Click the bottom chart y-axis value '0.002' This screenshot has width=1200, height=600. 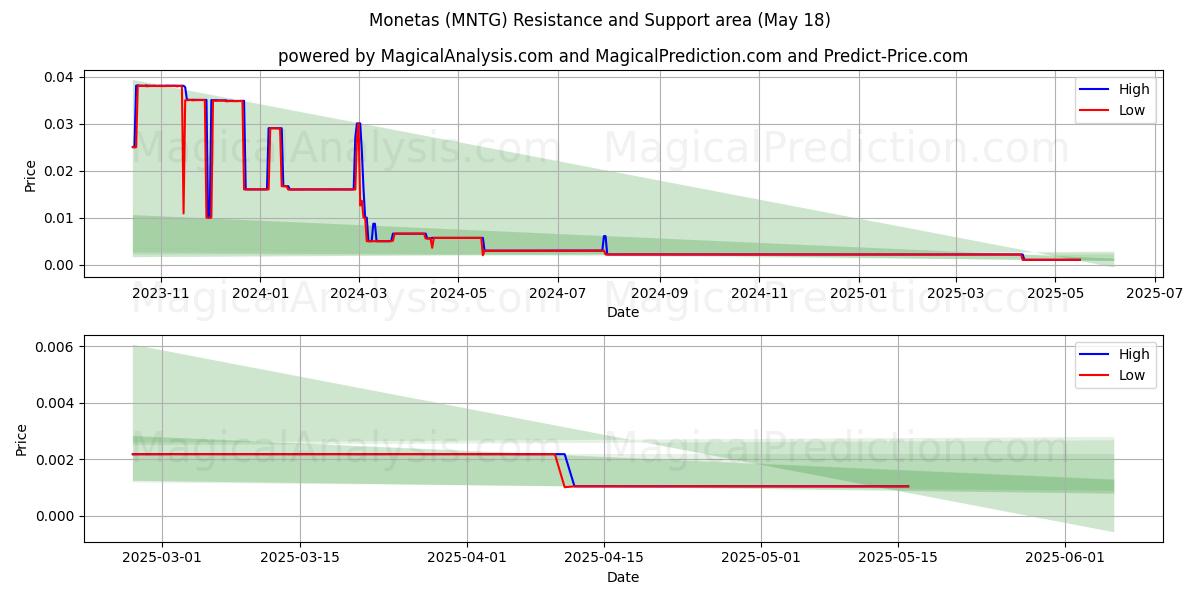(56, 460)
